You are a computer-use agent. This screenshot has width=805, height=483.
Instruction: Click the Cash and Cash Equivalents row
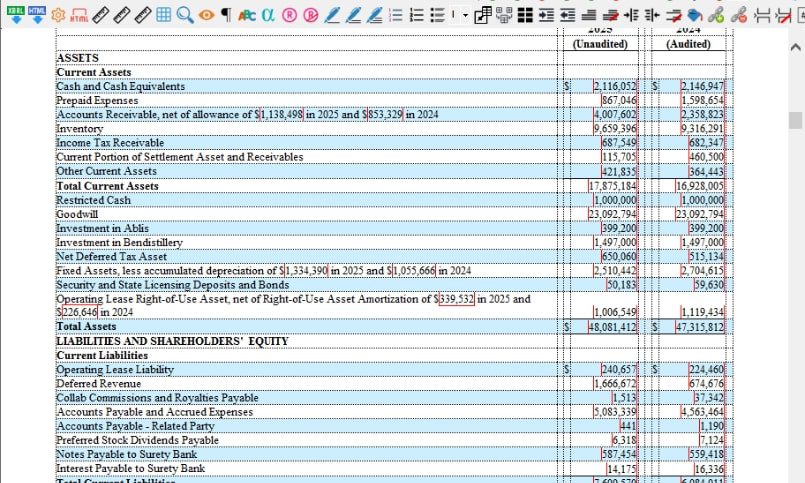pyautogui.click(x=120, y=86)
